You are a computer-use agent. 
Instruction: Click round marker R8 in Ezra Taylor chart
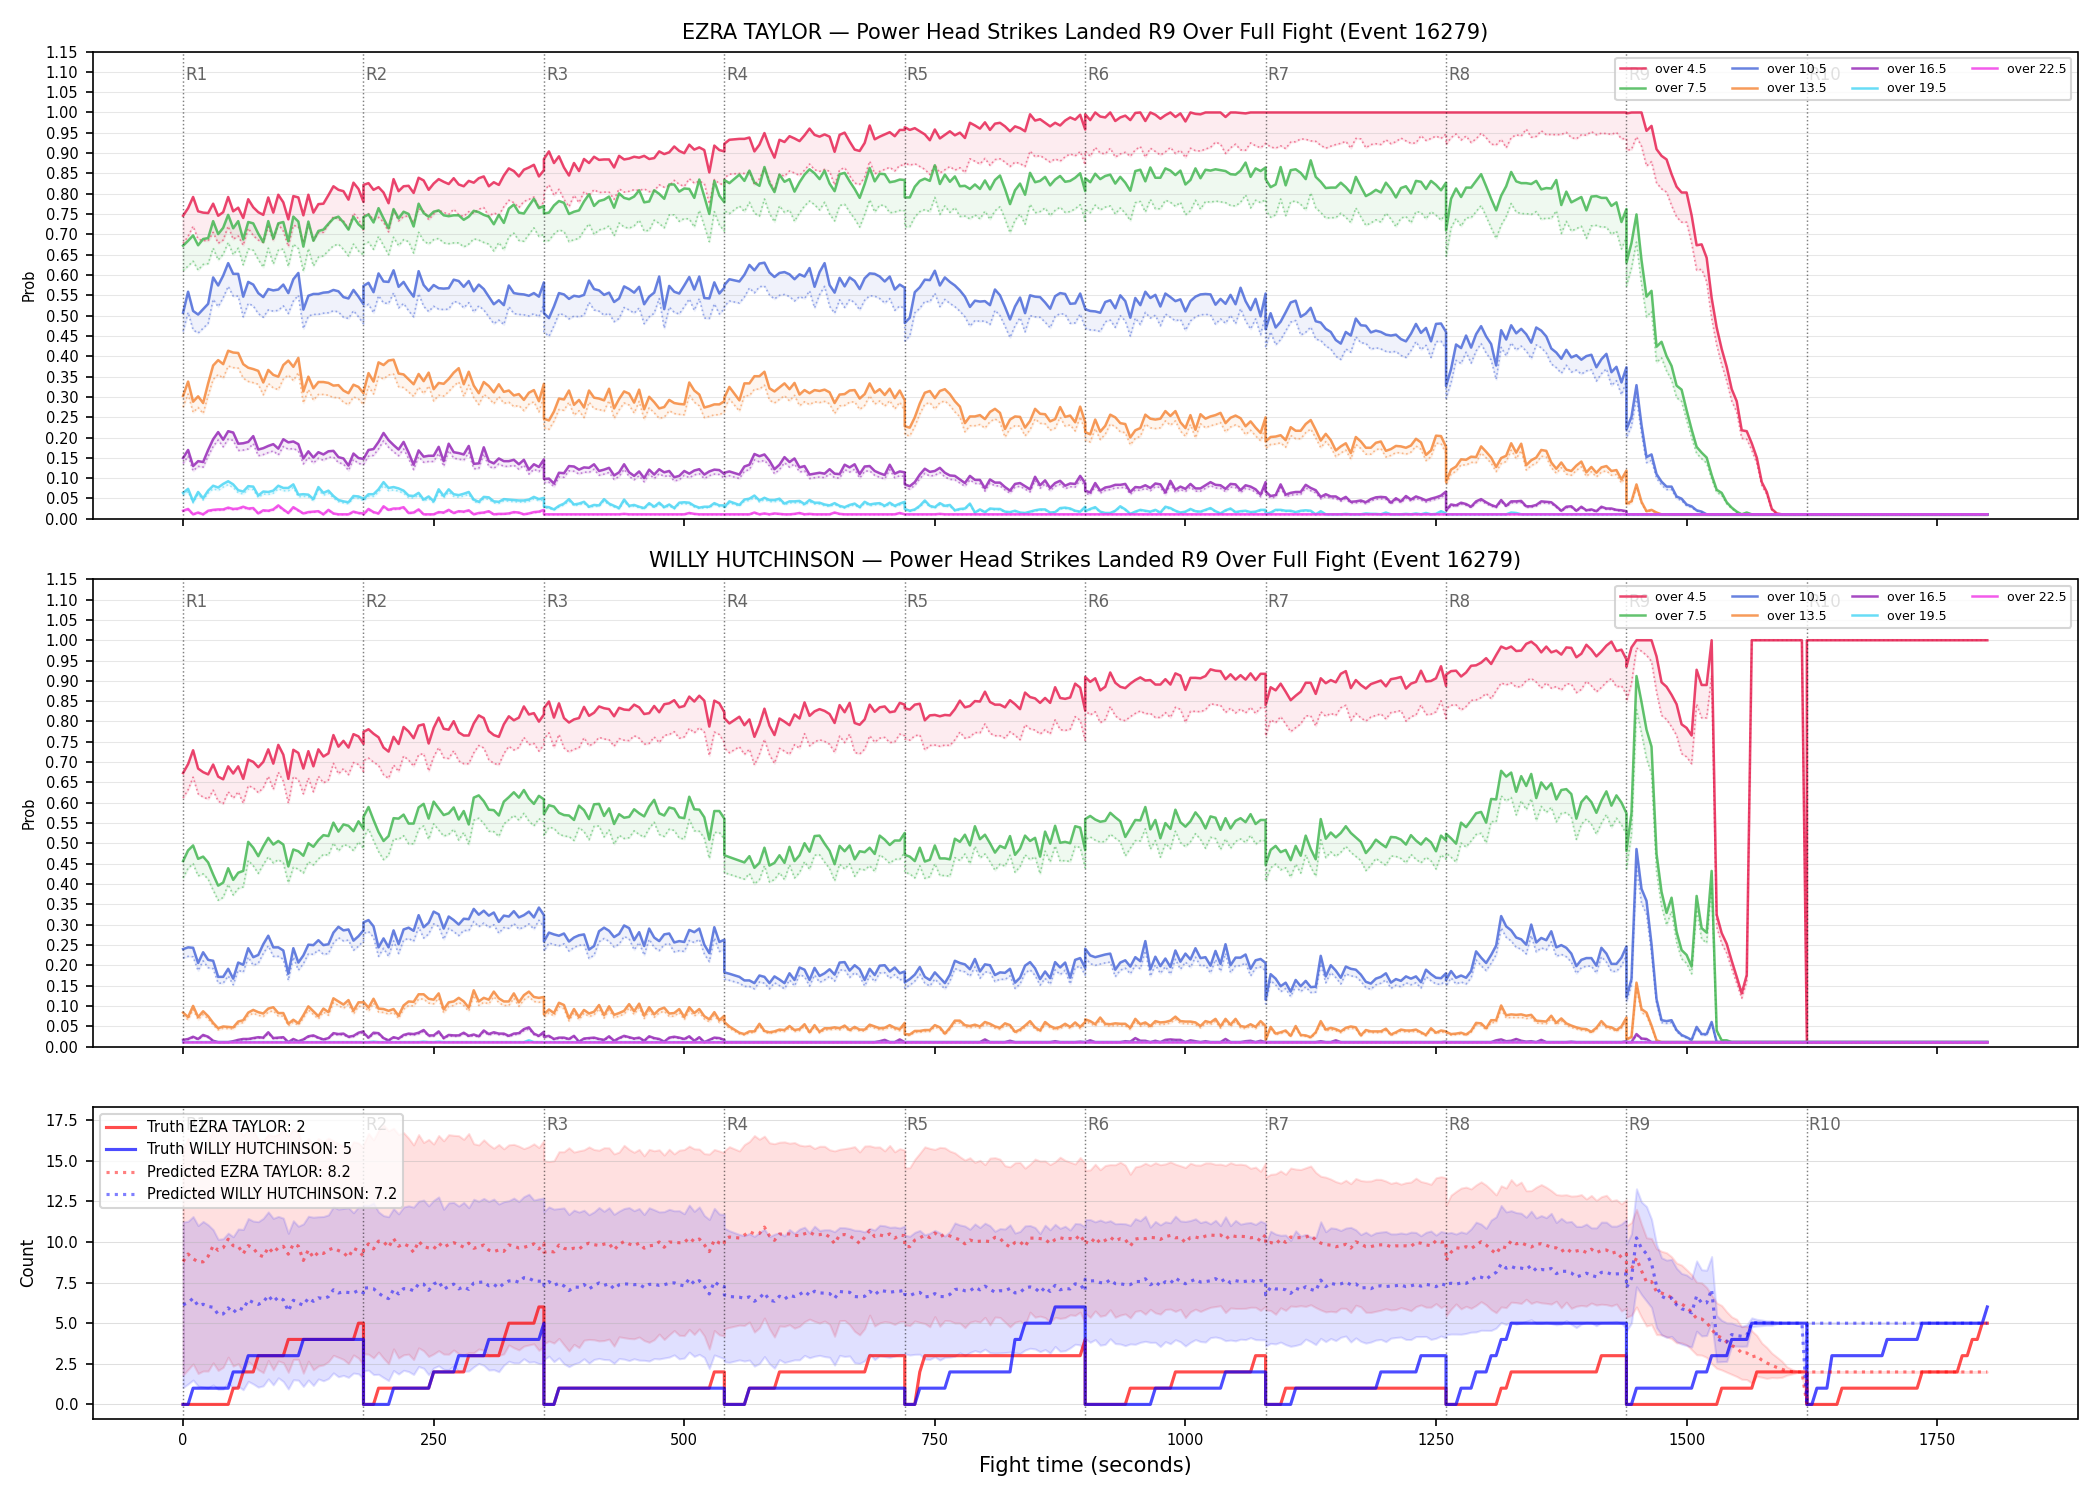coord(1459,74)
